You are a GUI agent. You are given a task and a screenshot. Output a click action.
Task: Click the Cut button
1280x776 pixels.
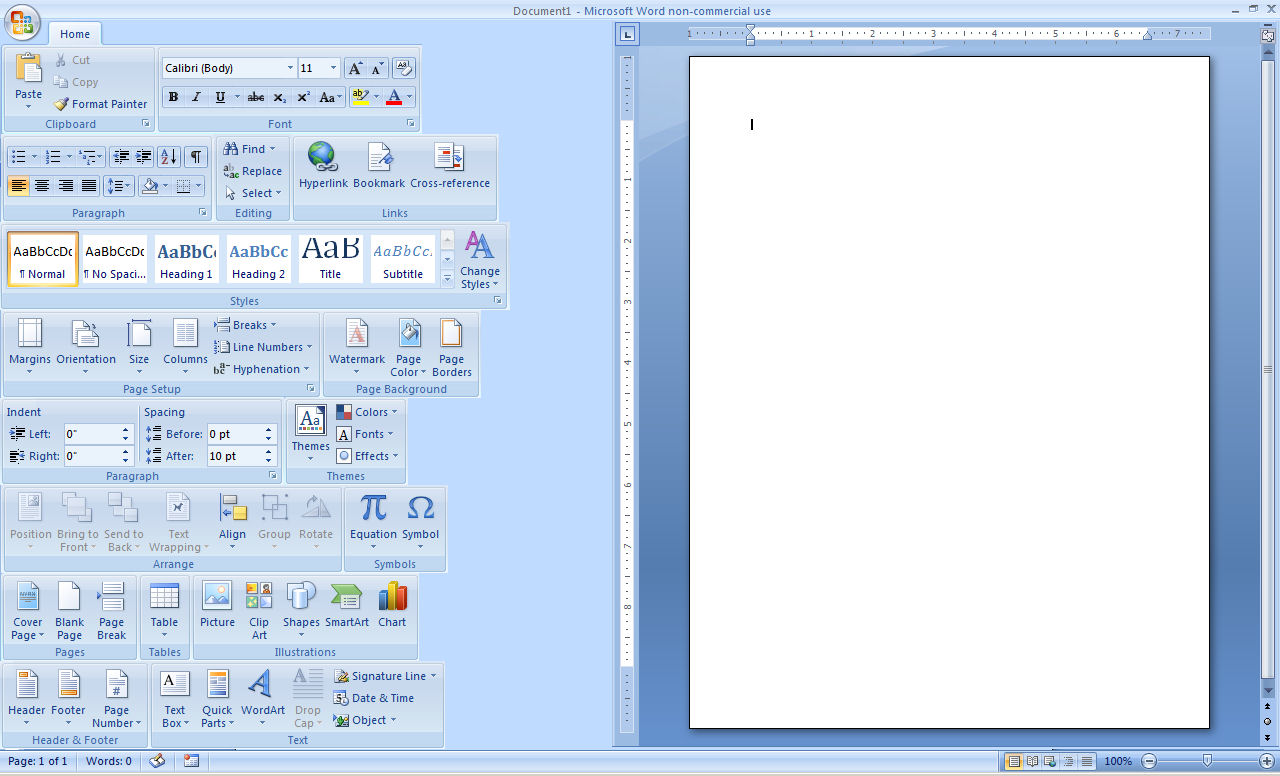[72, 60]
